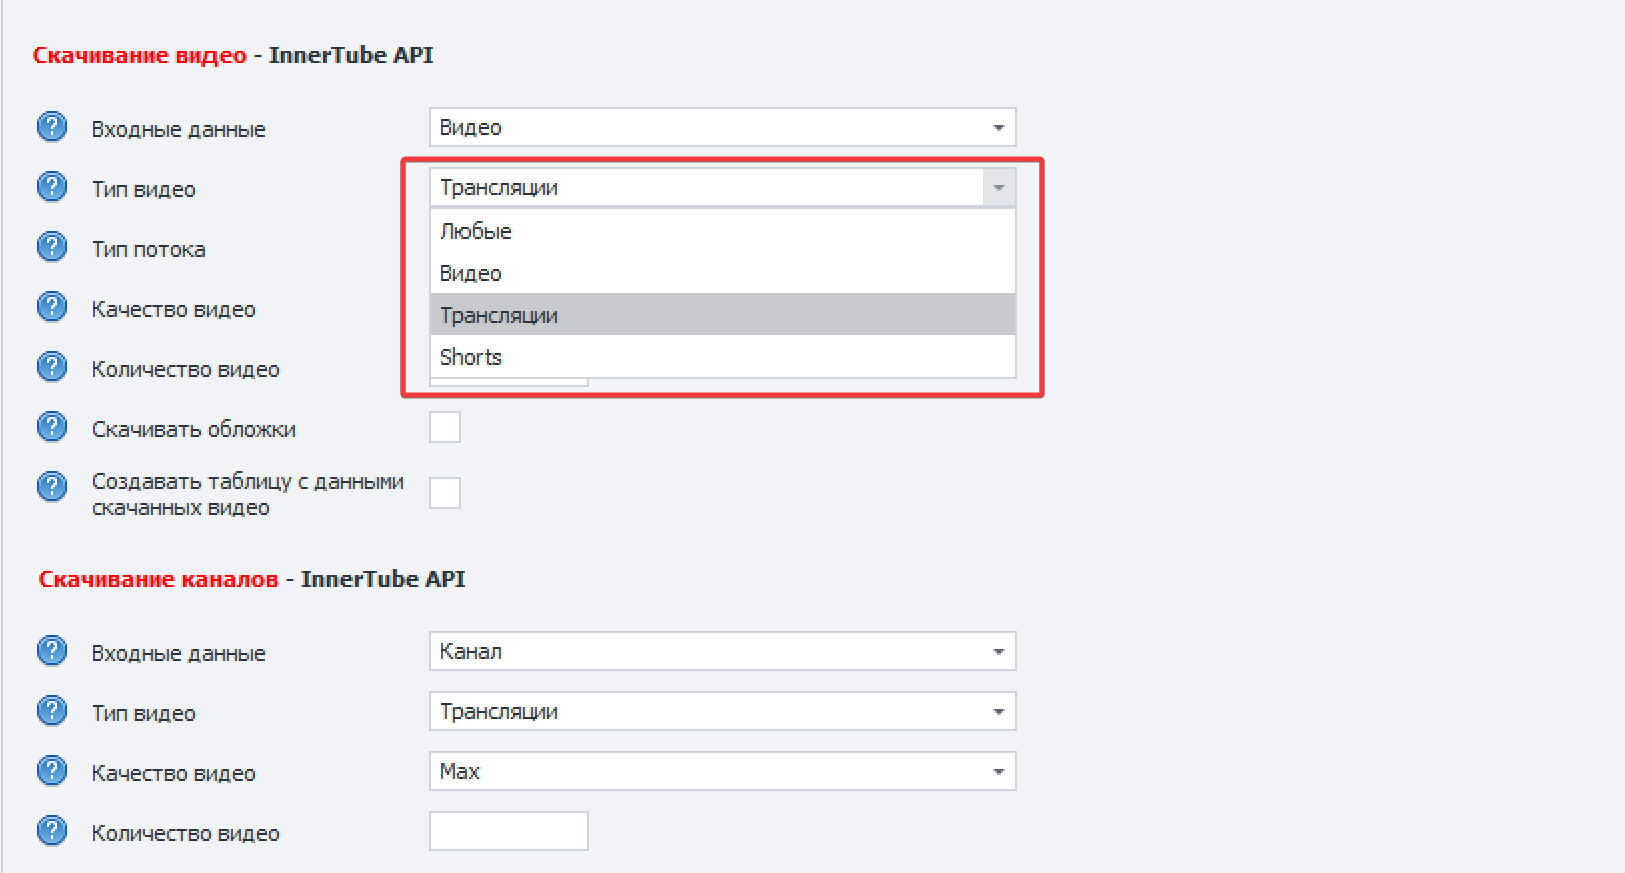Click help icon beside Тип потока
The width and height of the screenshot is (1625, 873).
[x=52, y=247]
